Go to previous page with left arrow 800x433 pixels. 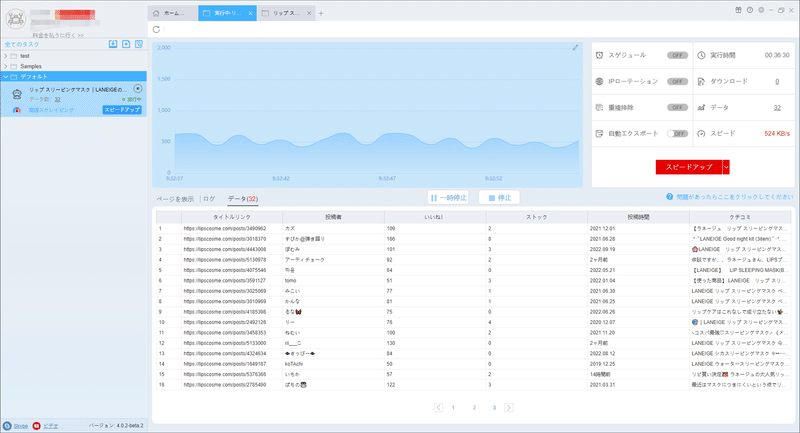[x=438, y=407]
